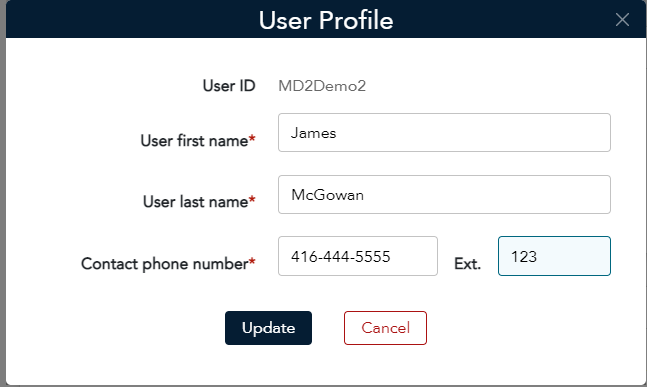The width and height of the screenshot is (647, 387).
Task: Select the MD2Demo2 user ID value
Action: click(x=322, y=86)
